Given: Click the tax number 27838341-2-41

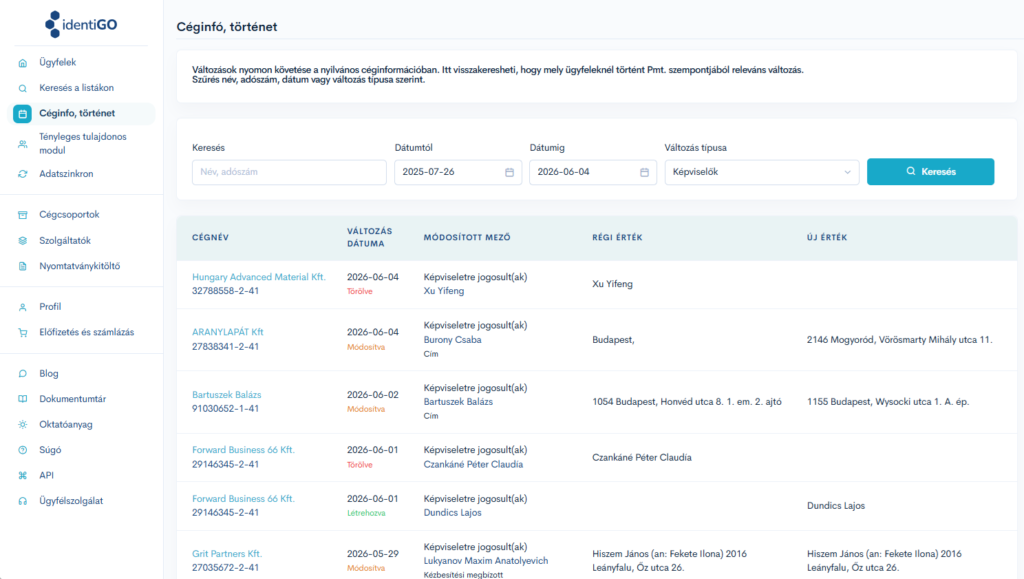Looking at the screenshot, I should (x=225, y=347).
